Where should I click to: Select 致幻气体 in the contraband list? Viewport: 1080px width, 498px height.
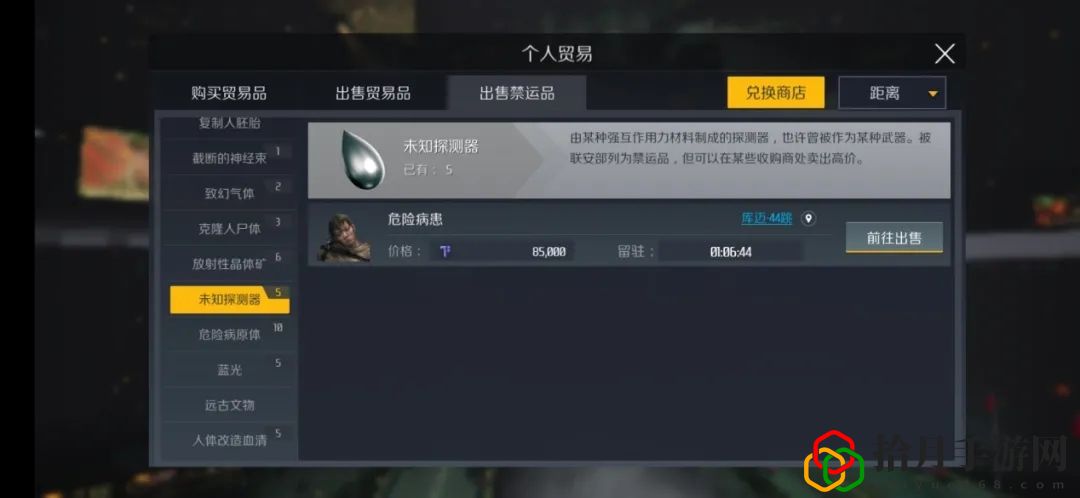[x=229, y=193]
